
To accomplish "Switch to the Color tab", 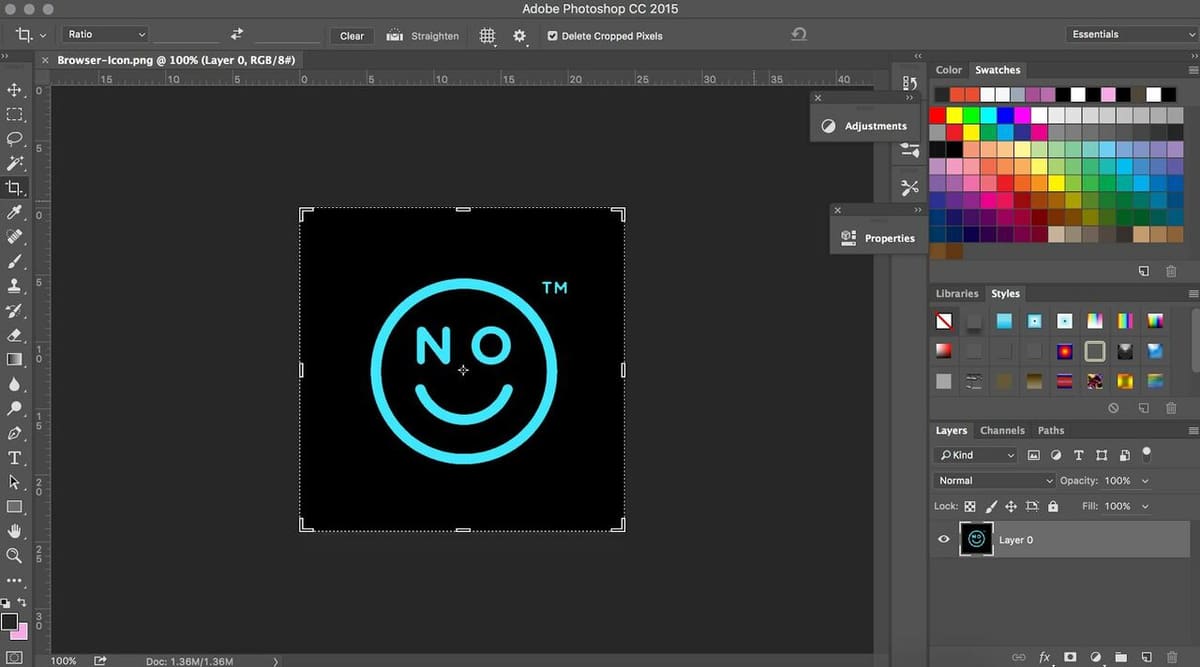I will [x=949, y=70].
